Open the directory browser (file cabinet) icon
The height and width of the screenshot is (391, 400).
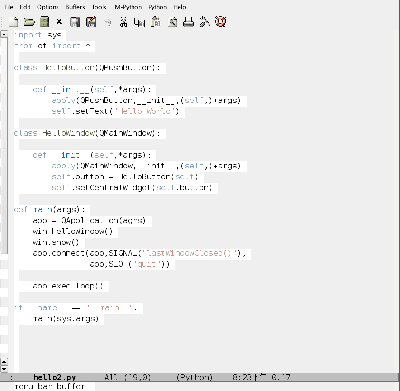click(44, 22)
